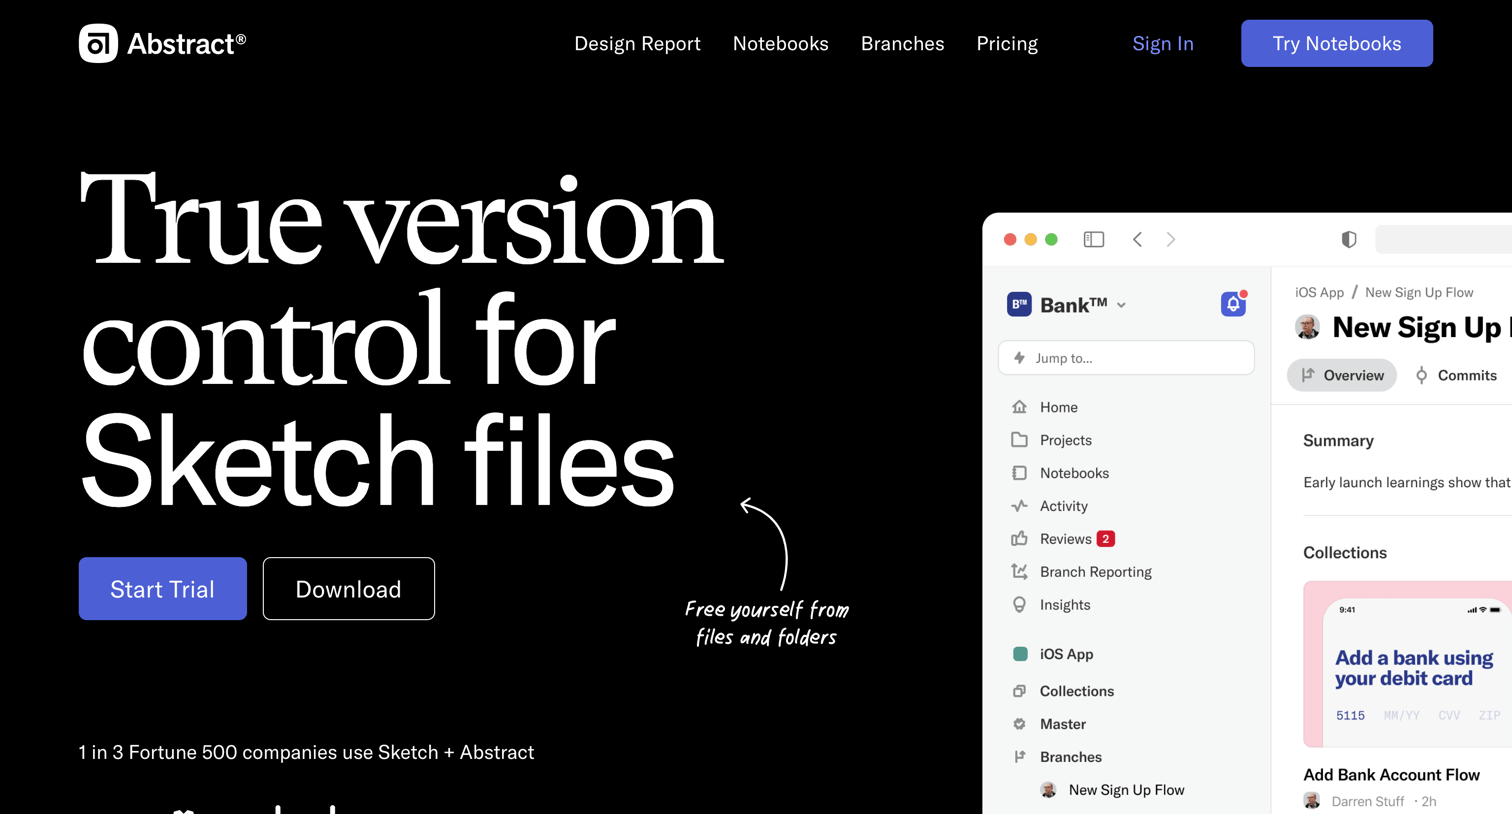
Task: Go to Branches in top navigation
Action: [902, 44]
